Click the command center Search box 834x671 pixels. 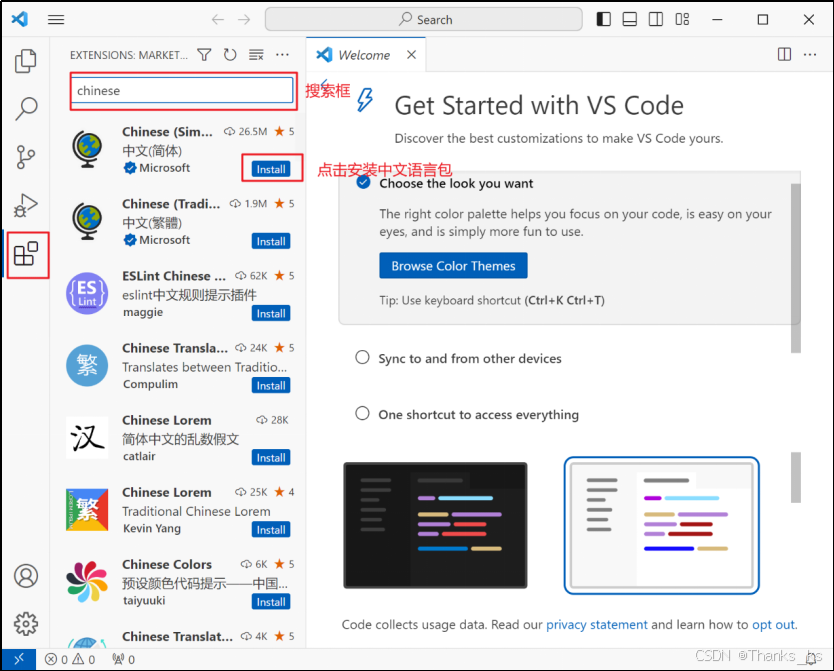(424, 20)
